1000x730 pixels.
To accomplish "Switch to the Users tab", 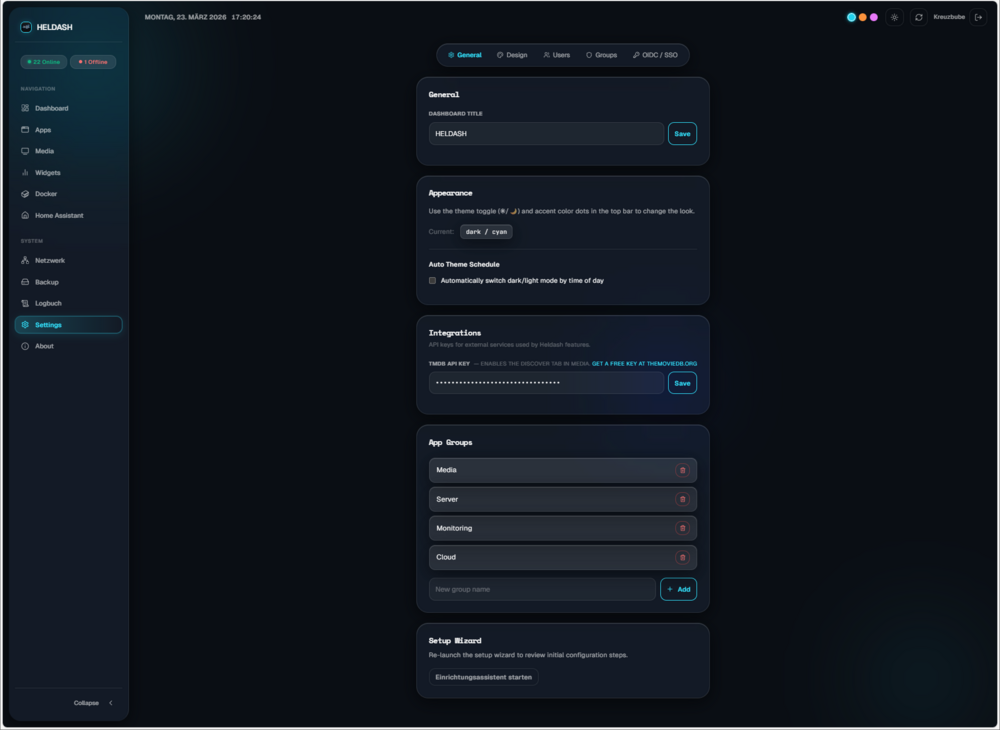I will click(557, 55).
